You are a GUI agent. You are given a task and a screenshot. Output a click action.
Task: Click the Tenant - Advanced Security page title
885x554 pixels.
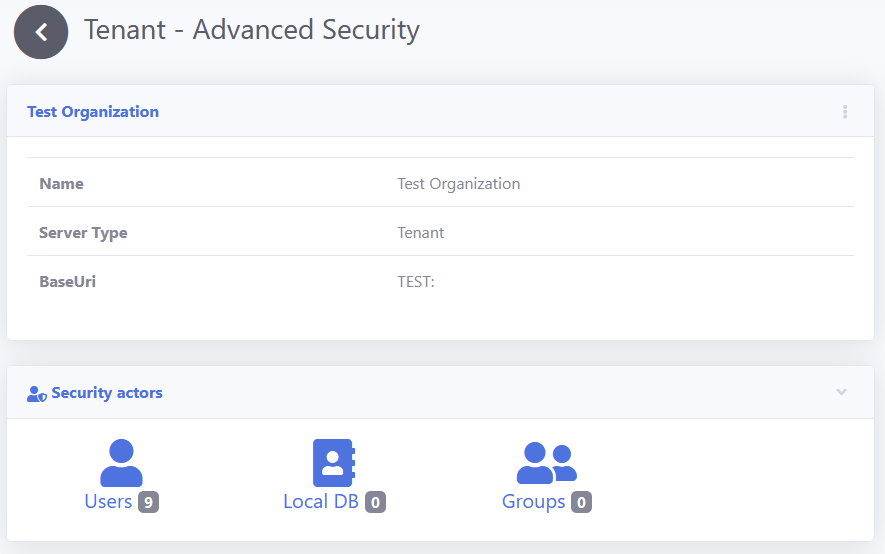[x=251, y=30]
